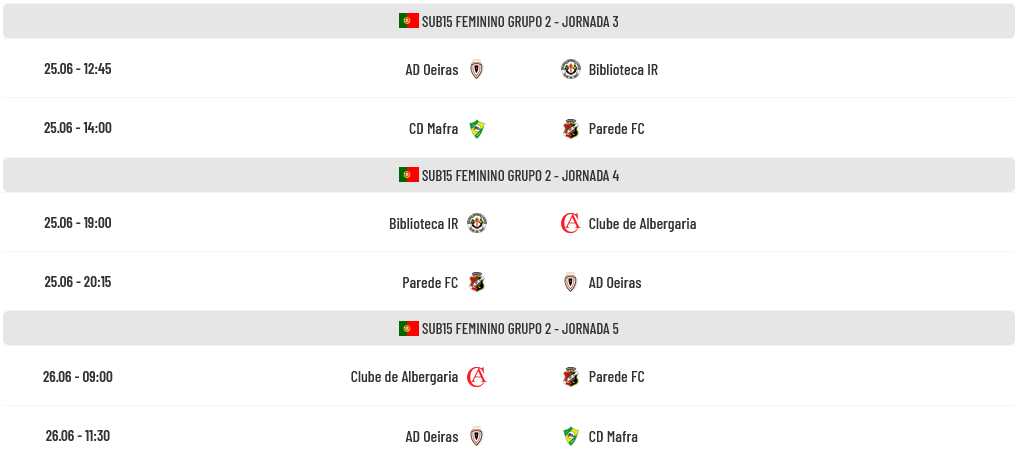Image resolution: width=1018 pixels, height=461 pixels.
Task: Click CD Mafra crest in 11:30 match
Action: click(571, 436)
